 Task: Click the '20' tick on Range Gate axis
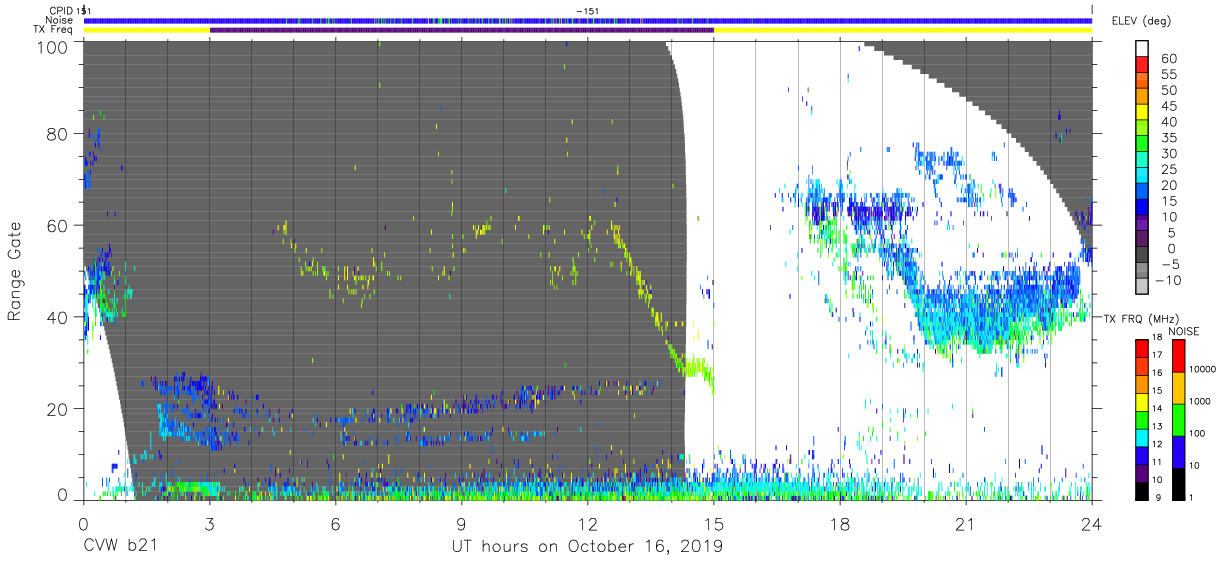(x=59, y=409)
